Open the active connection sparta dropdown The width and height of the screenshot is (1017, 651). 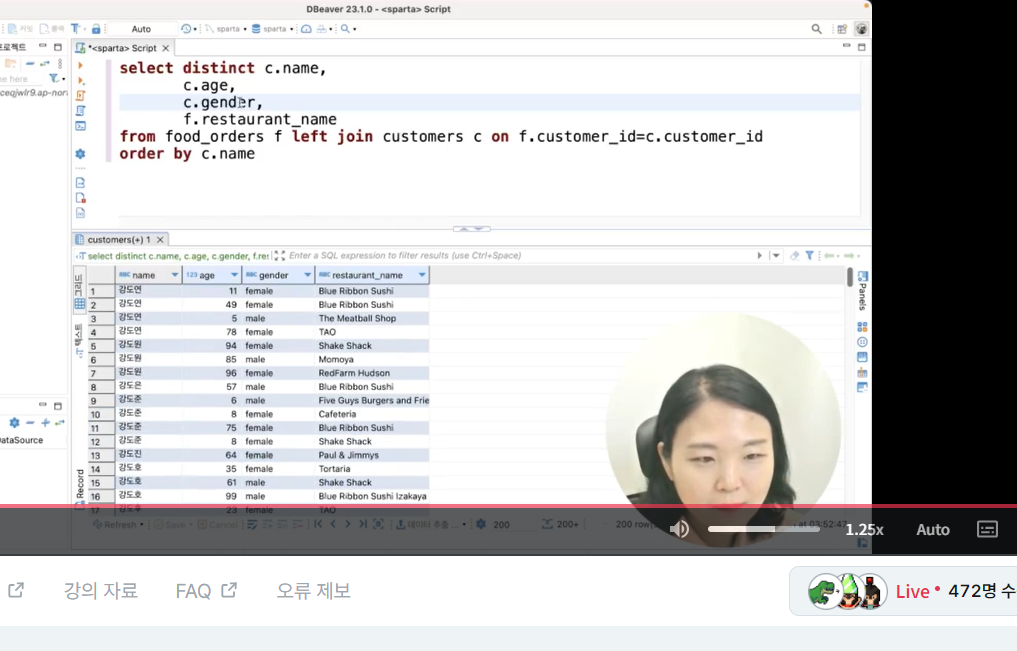(226, 29)
